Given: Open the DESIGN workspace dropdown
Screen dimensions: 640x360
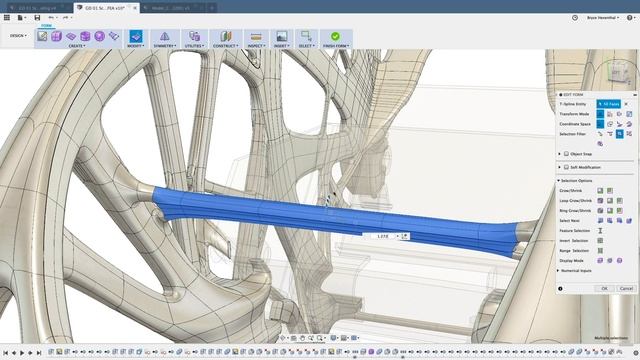Looking at the screenshot, I should 18,36.
